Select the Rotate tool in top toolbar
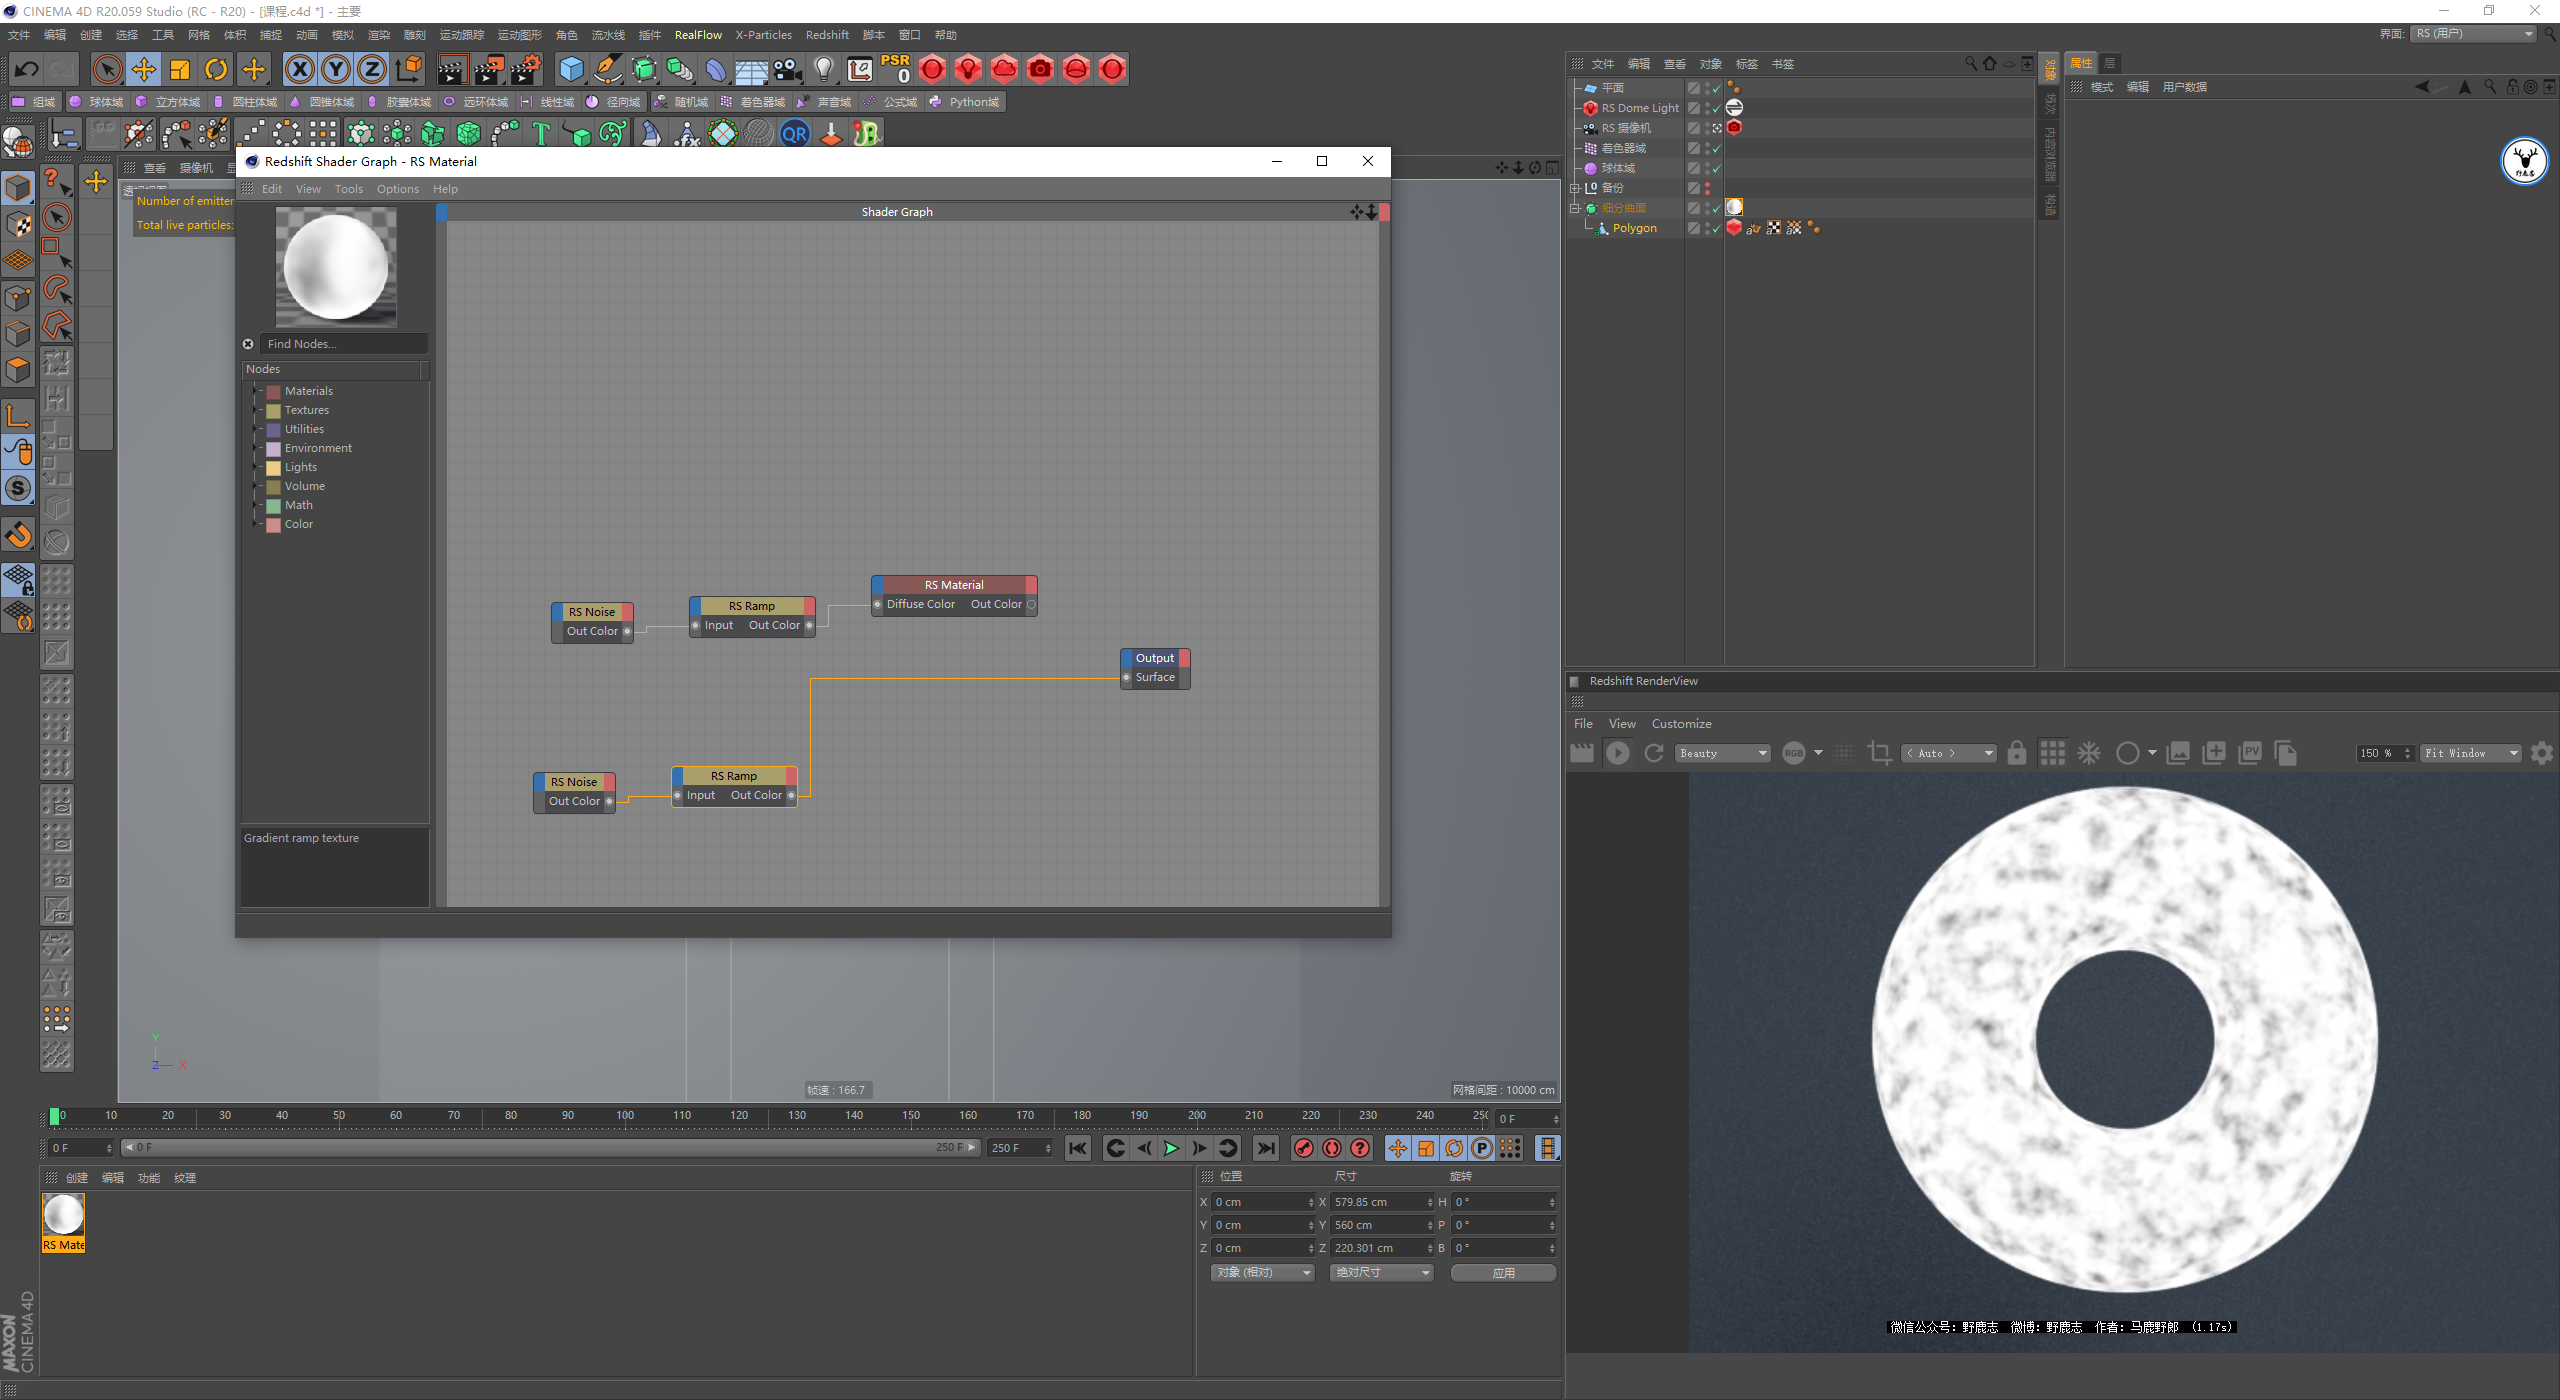This screenshot has height=1400, width=2560. 216,69
